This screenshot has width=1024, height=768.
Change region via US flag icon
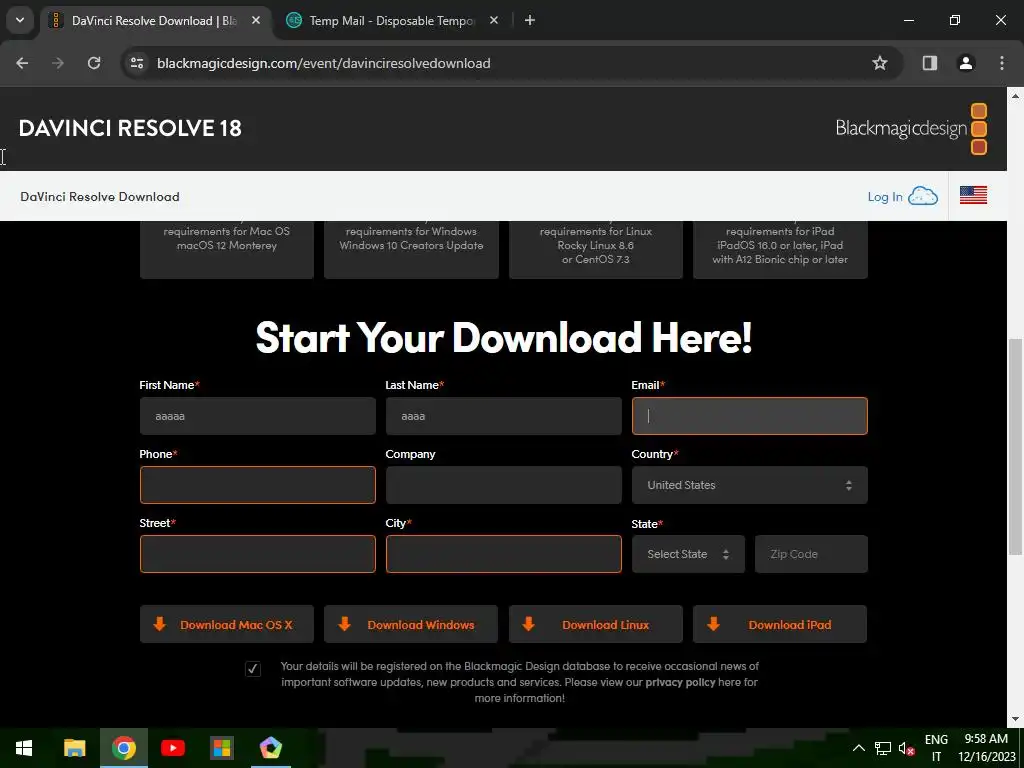click(x=973, y=195)
